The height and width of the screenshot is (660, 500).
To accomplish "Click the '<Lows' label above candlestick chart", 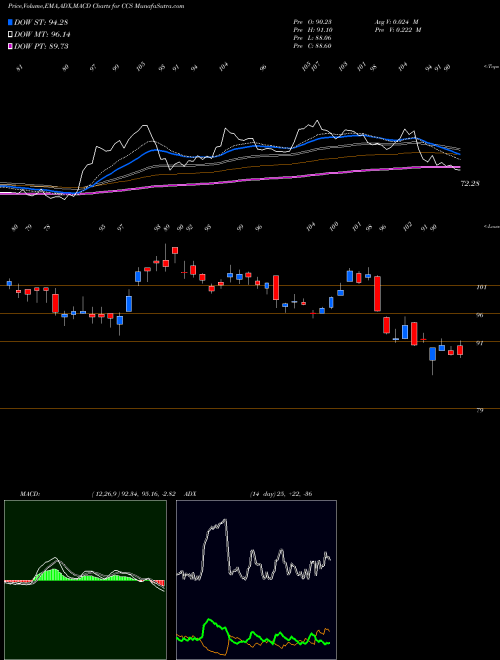I will (x=491, y=226).
